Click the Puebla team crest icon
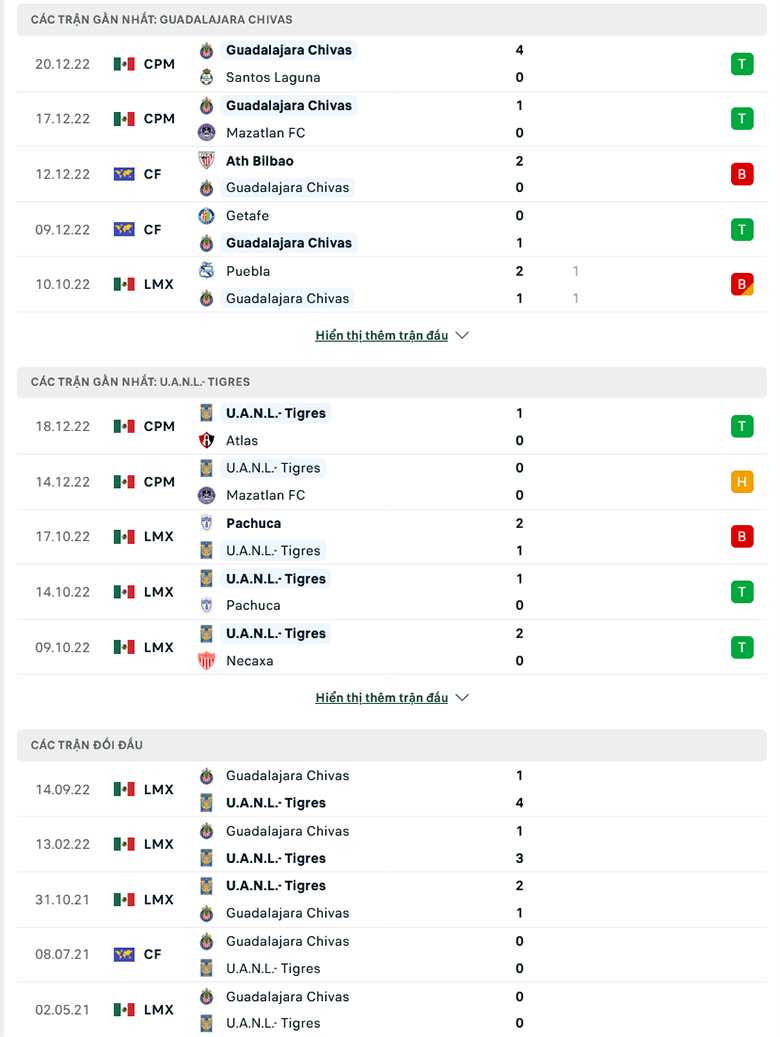Viewport: 780px width, 1037px height. [x=206, y=270]
